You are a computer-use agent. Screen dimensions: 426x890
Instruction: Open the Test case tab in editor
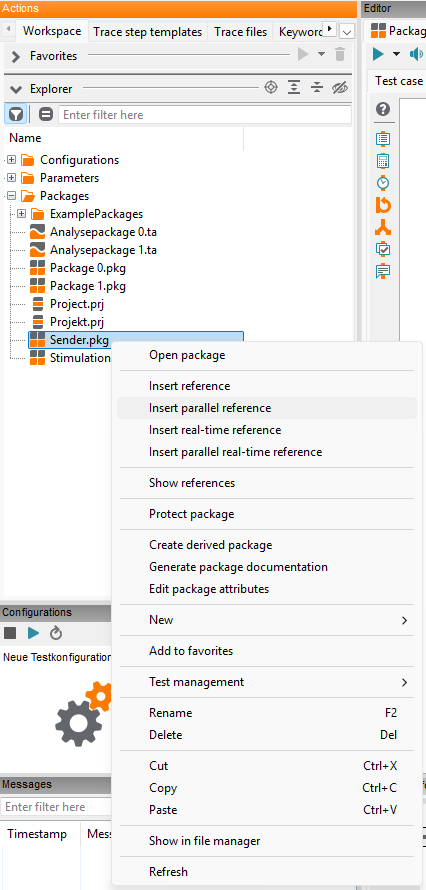399,81
